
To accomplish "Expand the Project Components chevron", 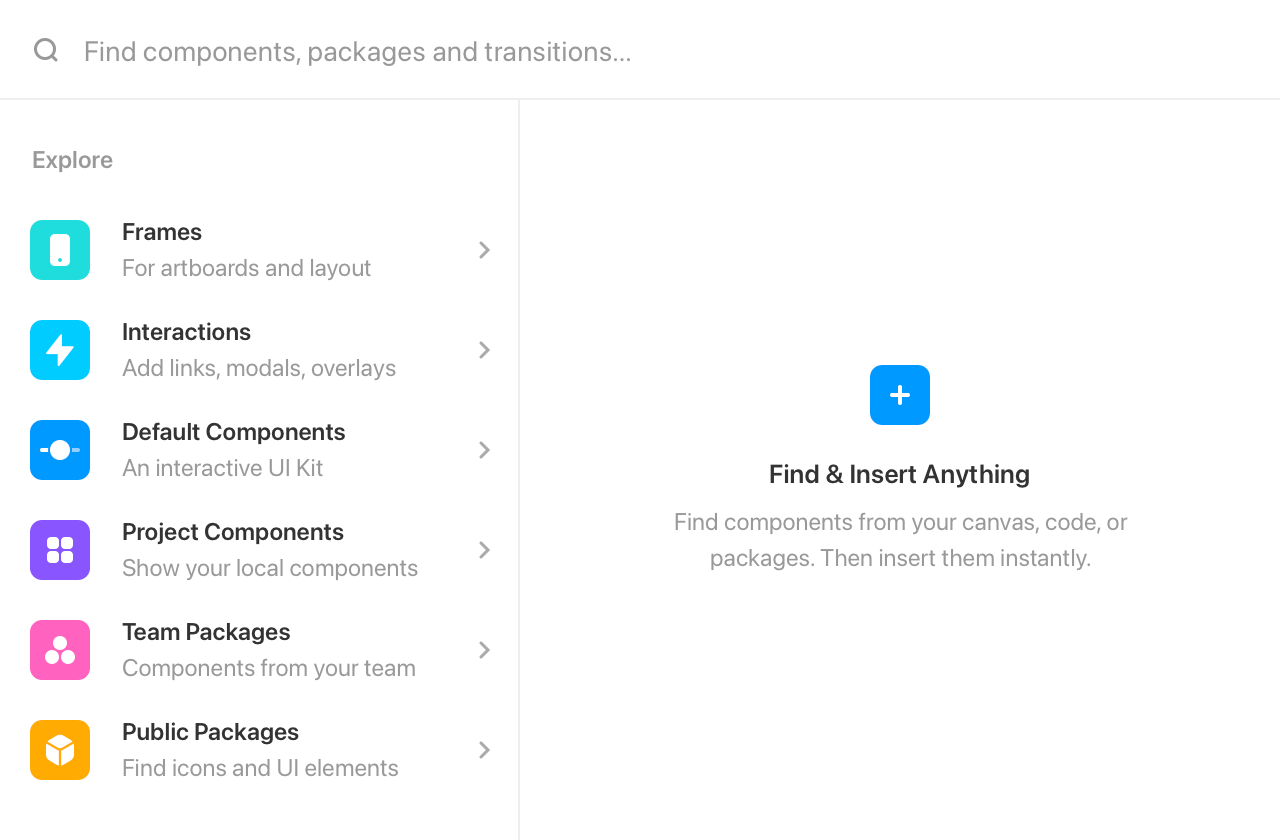I will point(484,550).
